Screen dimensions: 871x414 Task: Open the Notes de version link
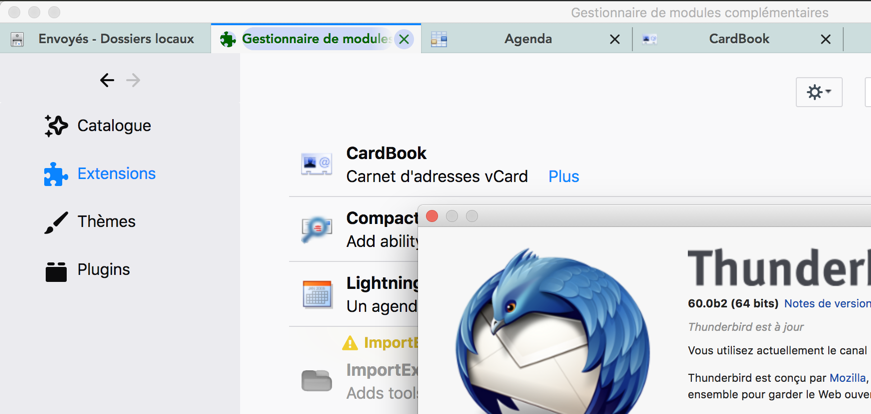pos(827,303)
